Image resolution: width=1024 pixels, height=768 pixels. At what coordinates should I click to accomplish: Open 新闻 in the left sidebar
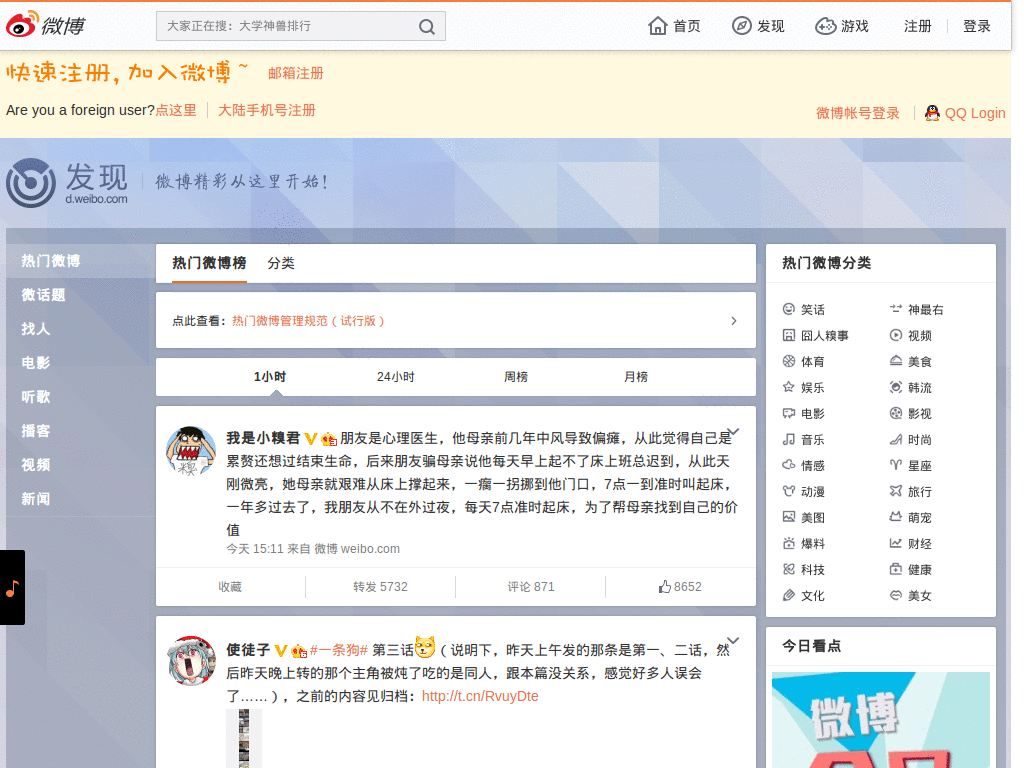click(35, 499)
